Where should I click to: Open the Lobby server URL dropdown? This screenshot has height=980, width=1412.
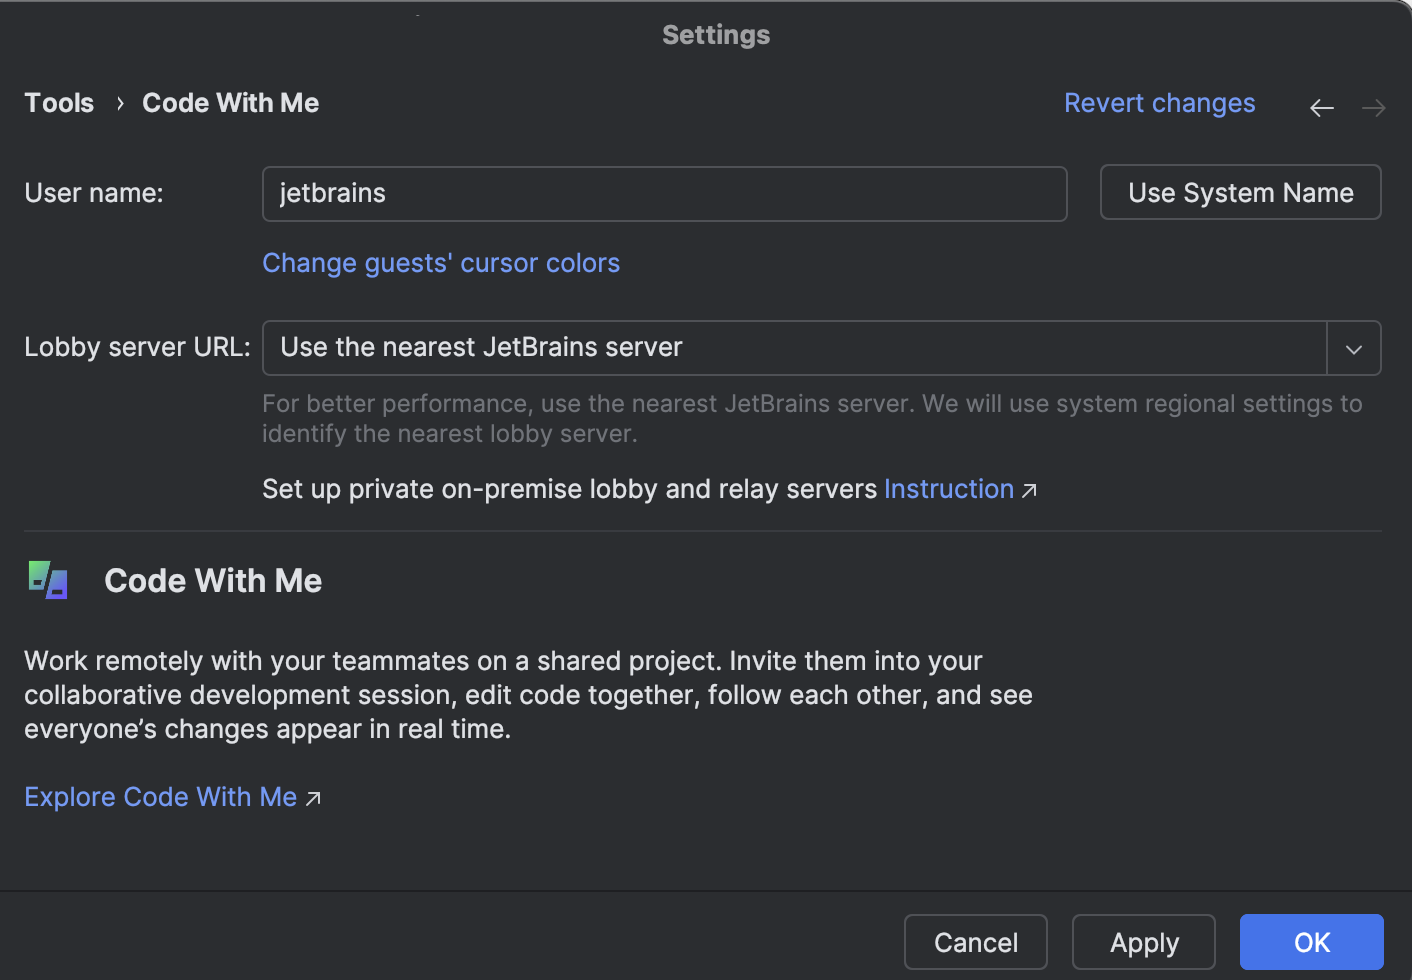click(x=795, y=347)
